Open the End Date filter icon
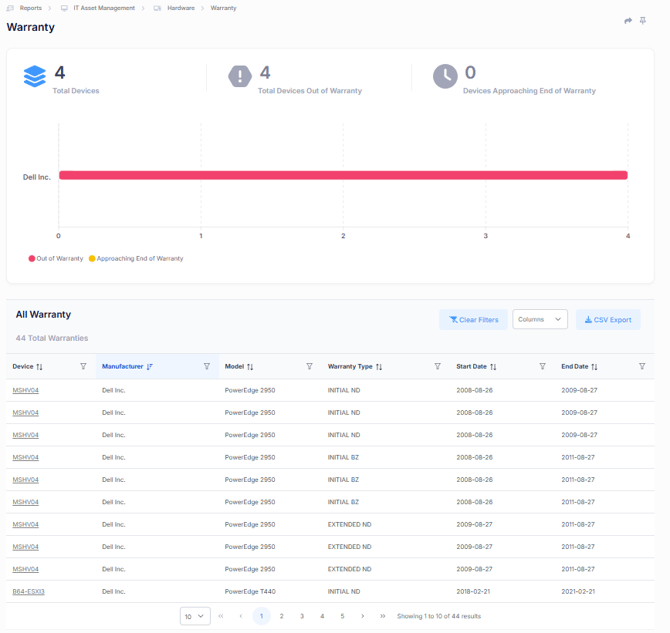The height and width of the screenshot is (633, 670). click(x=642, y=367)
